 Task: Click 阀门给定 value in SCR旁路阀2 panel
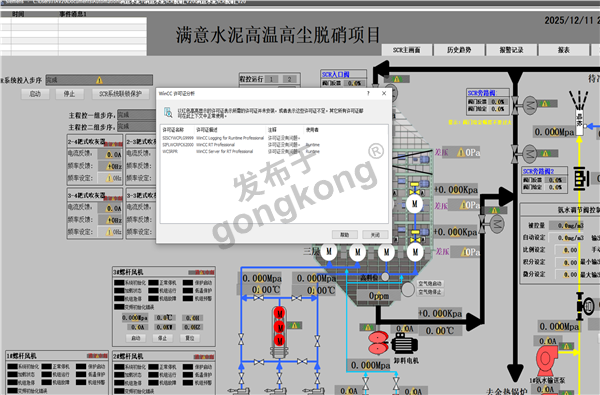[555, 187]
